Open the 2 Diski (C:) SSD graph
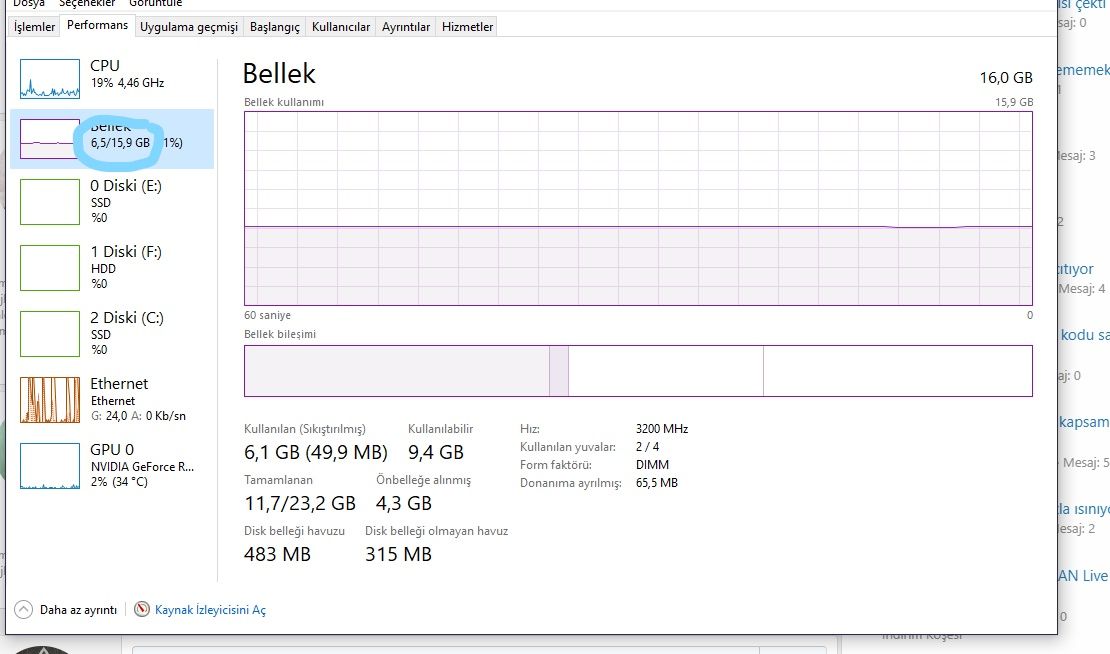The image size is (1110, 654). click(50, 333)
